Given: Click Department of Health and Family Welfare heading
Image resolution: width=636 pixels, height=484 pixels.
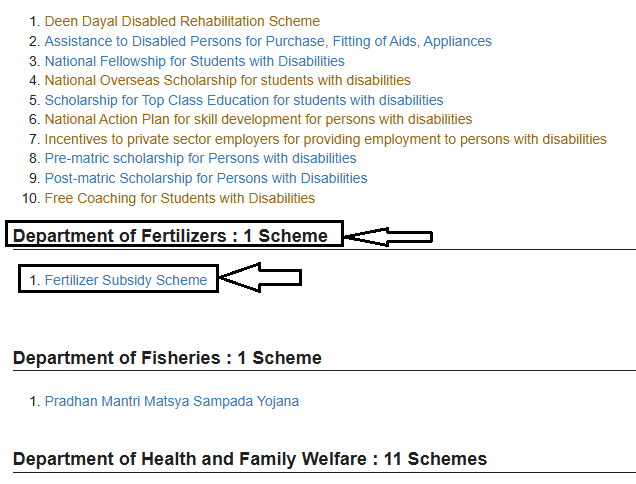Looking at the screenshot, I should click(250, 459).
